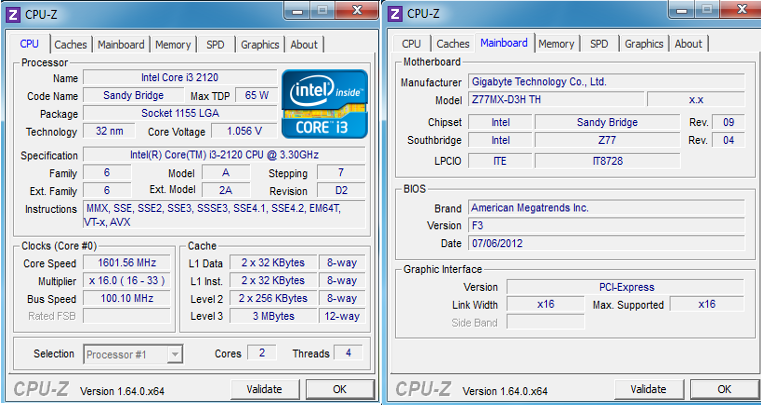
Task: Click the specification 'i3-2120 CPU @ 3.30GHz' field
Action: pos(224,155)
